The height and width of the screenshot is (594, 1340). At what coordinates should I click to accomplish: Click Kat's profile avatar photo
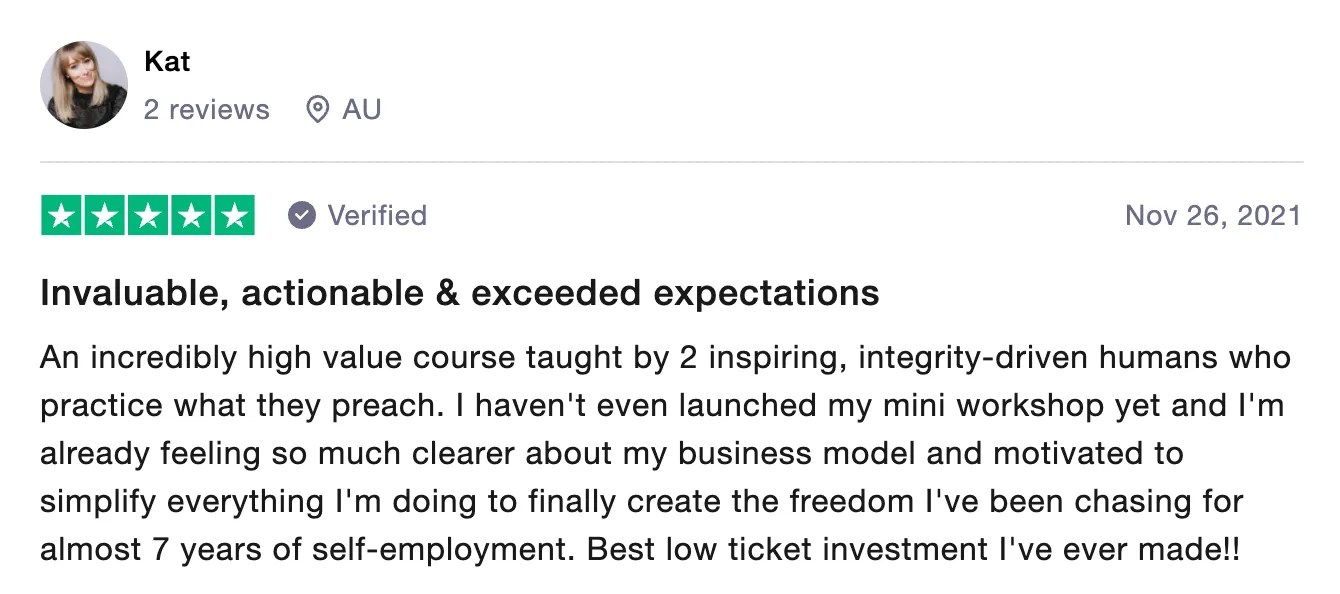(84, 85)
